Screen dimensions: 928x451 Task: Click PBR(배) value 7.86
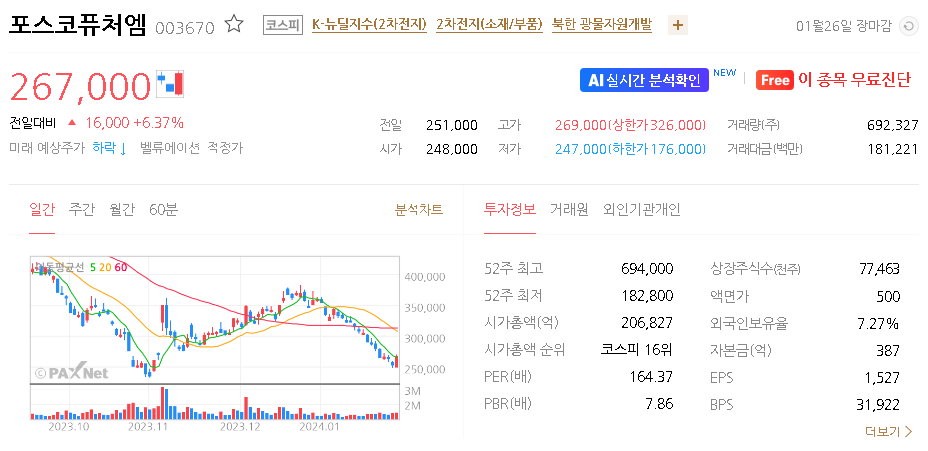pos(660,404)
